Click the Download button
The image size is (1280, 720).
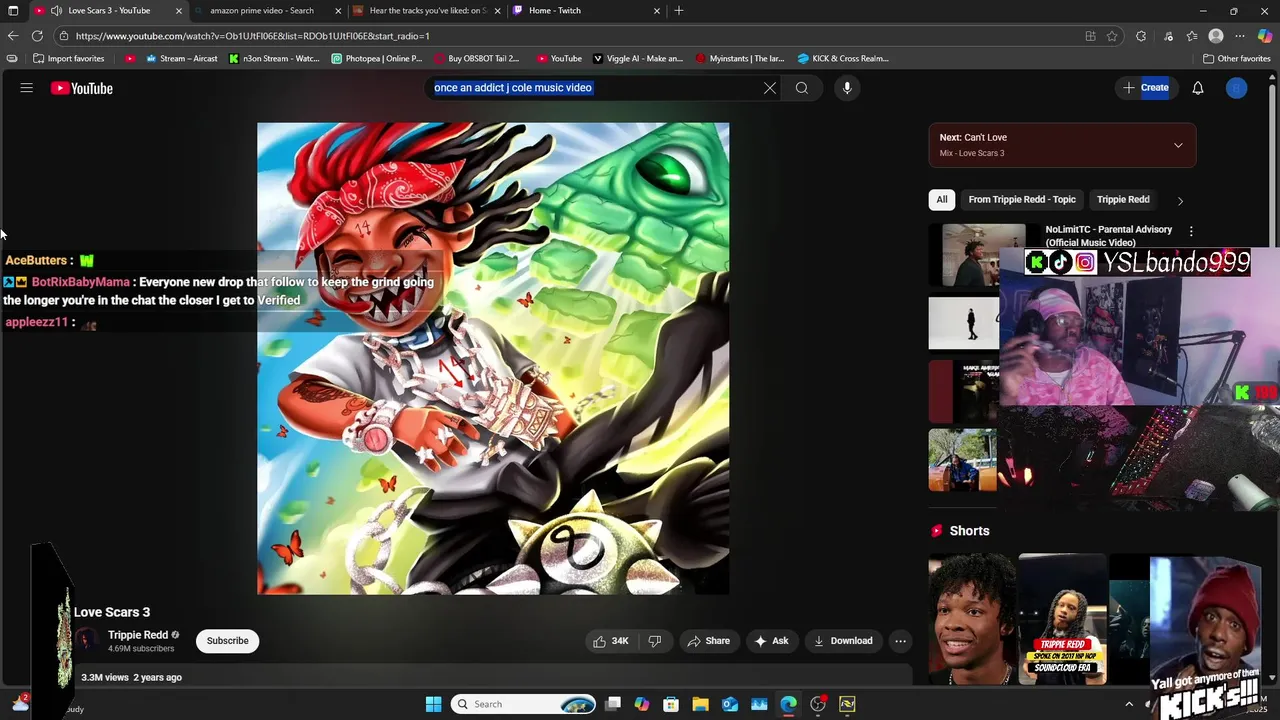843,641
